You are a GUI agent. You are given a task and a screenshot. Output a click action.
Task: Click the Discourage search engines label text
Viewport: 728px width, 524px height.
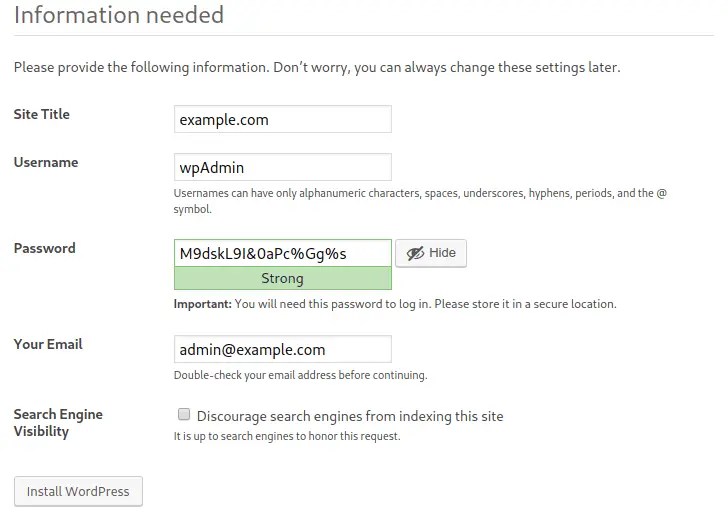(350, 416)
